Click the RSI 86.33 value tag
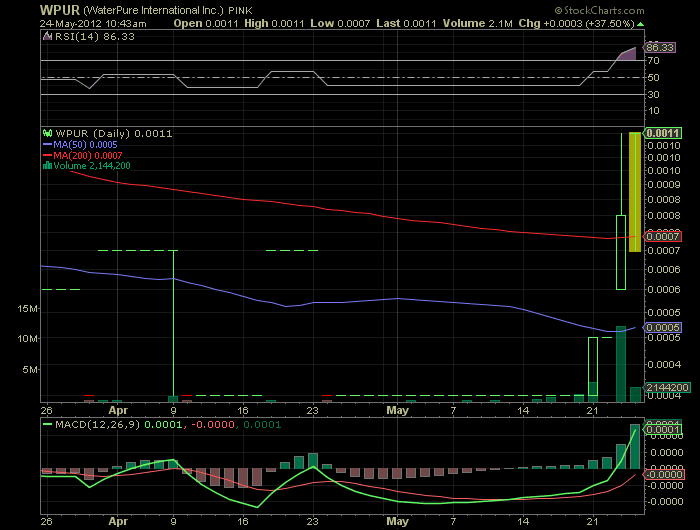700x530 pixels. pos(660,47)
